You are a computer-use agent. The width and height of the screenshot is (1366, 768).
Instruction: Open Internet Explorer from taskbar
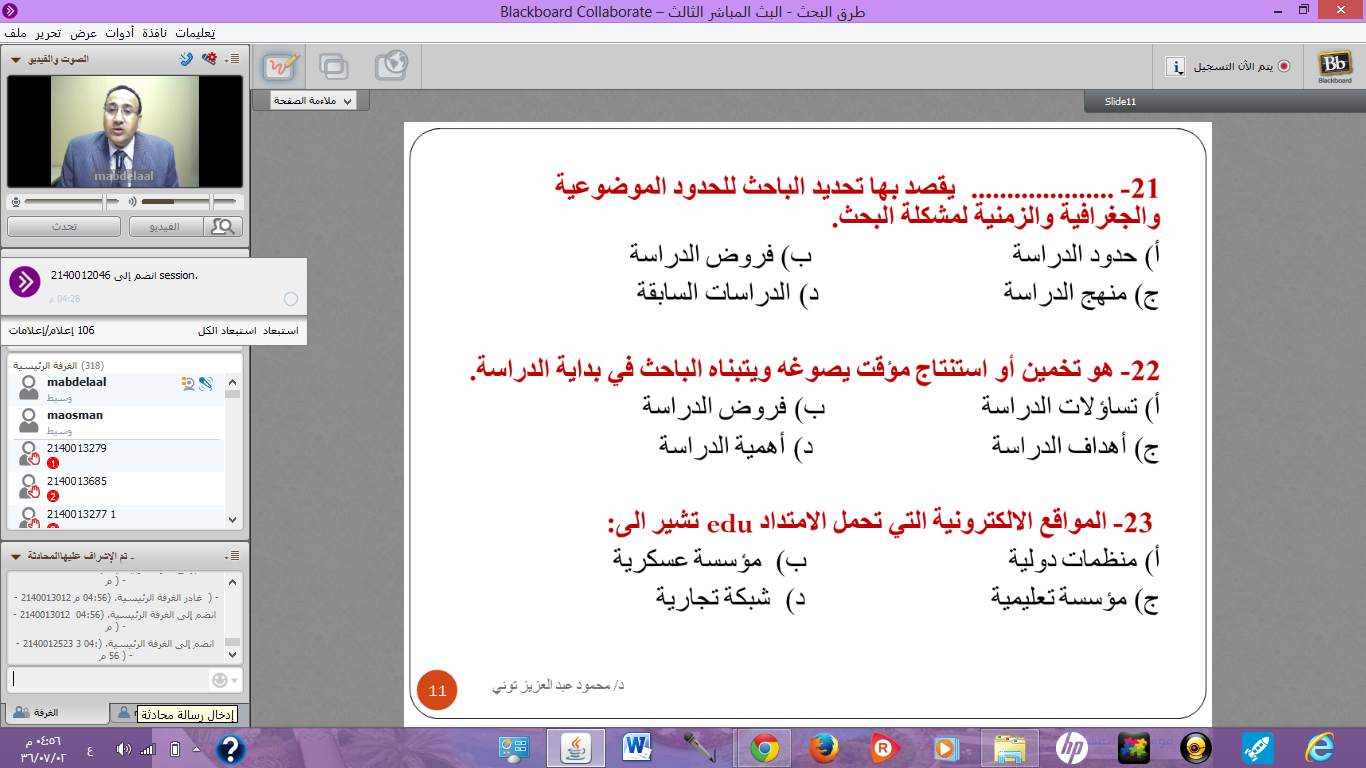point(1321,748)
